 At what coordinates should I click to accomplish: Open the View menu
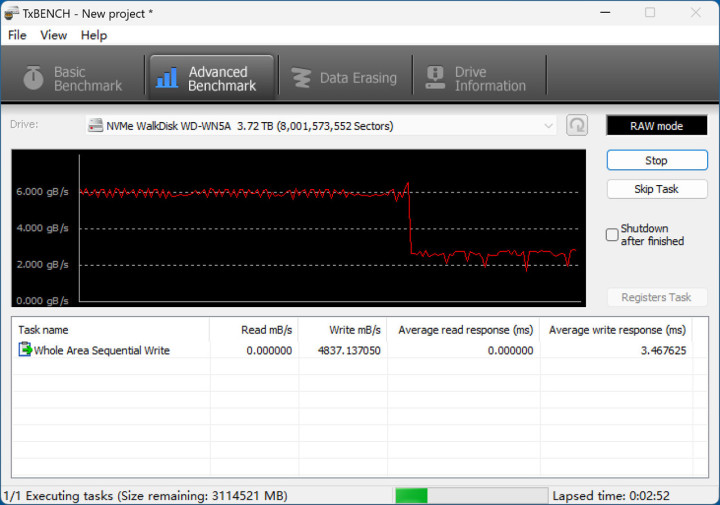pos(53,35)
